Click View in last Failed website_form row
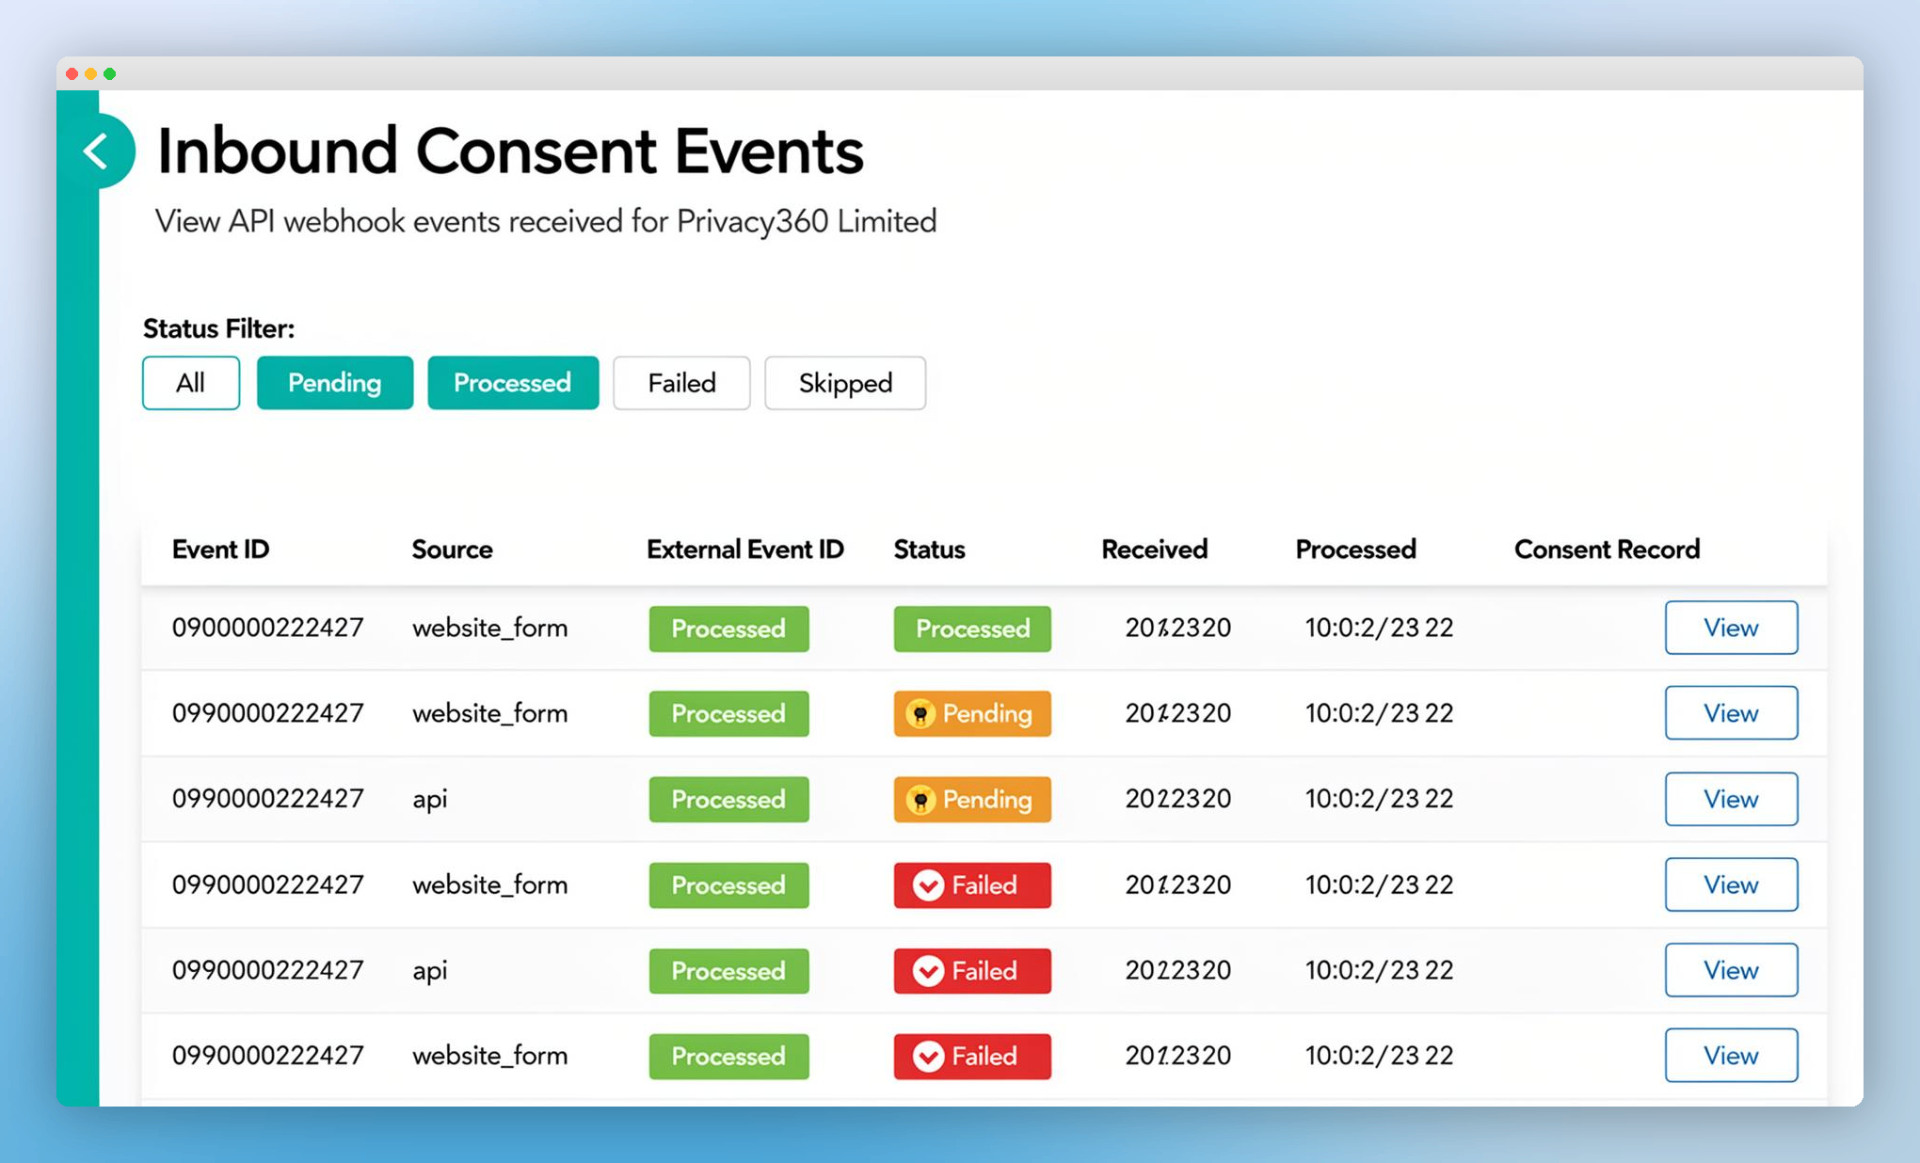Screen dimensions: 1920x1163 [1731, 1055]
